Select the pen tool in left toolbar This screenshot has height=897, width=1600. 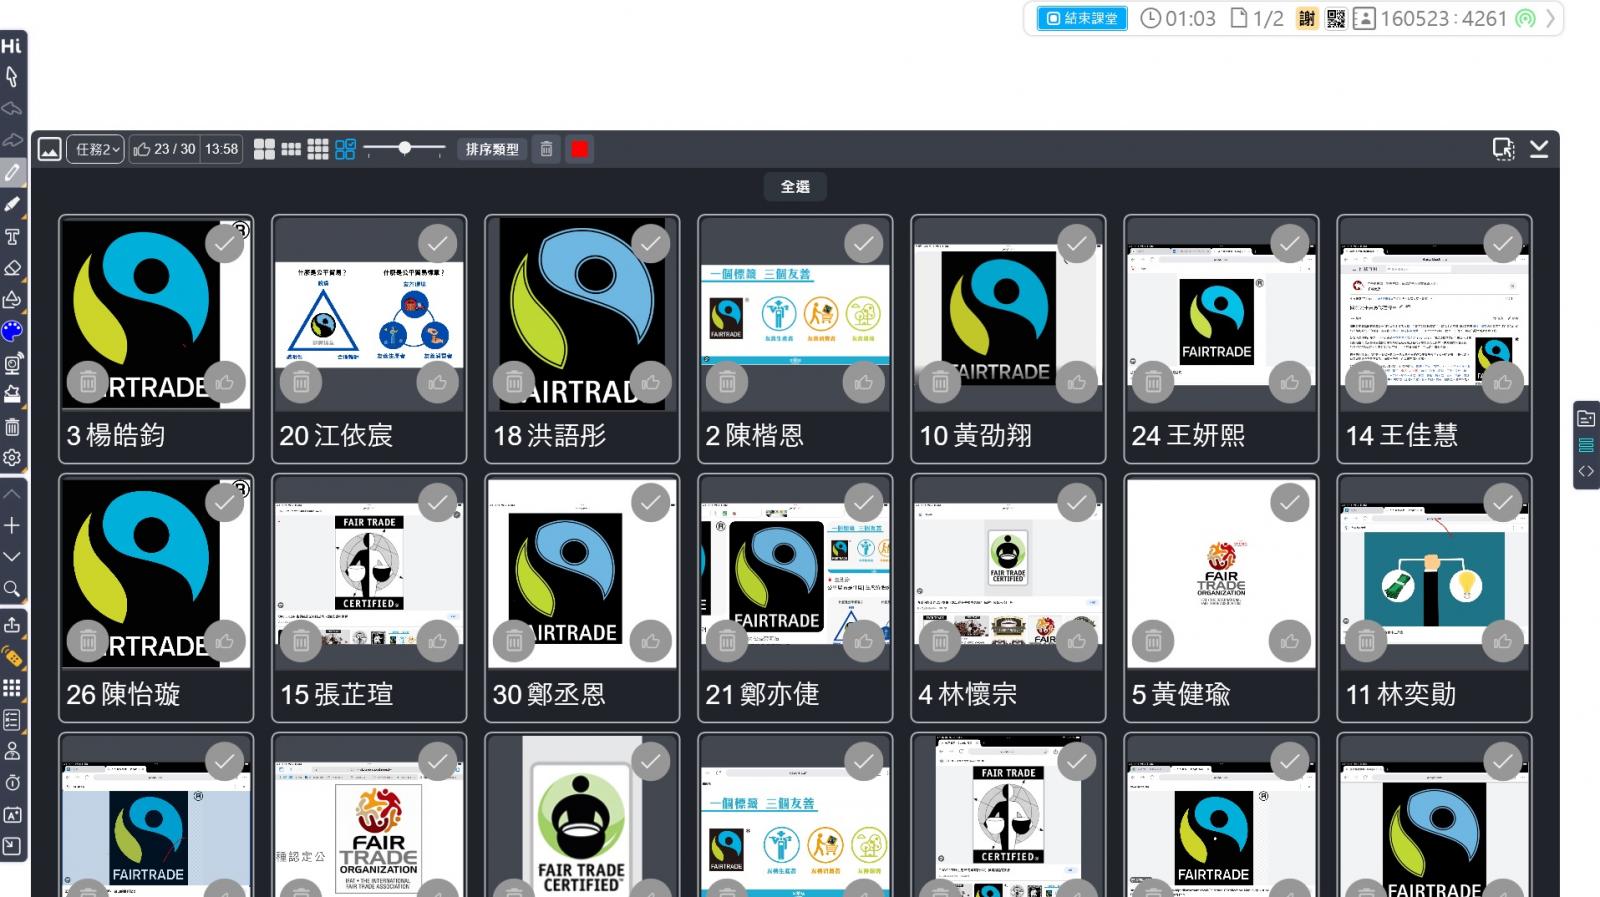12,172
